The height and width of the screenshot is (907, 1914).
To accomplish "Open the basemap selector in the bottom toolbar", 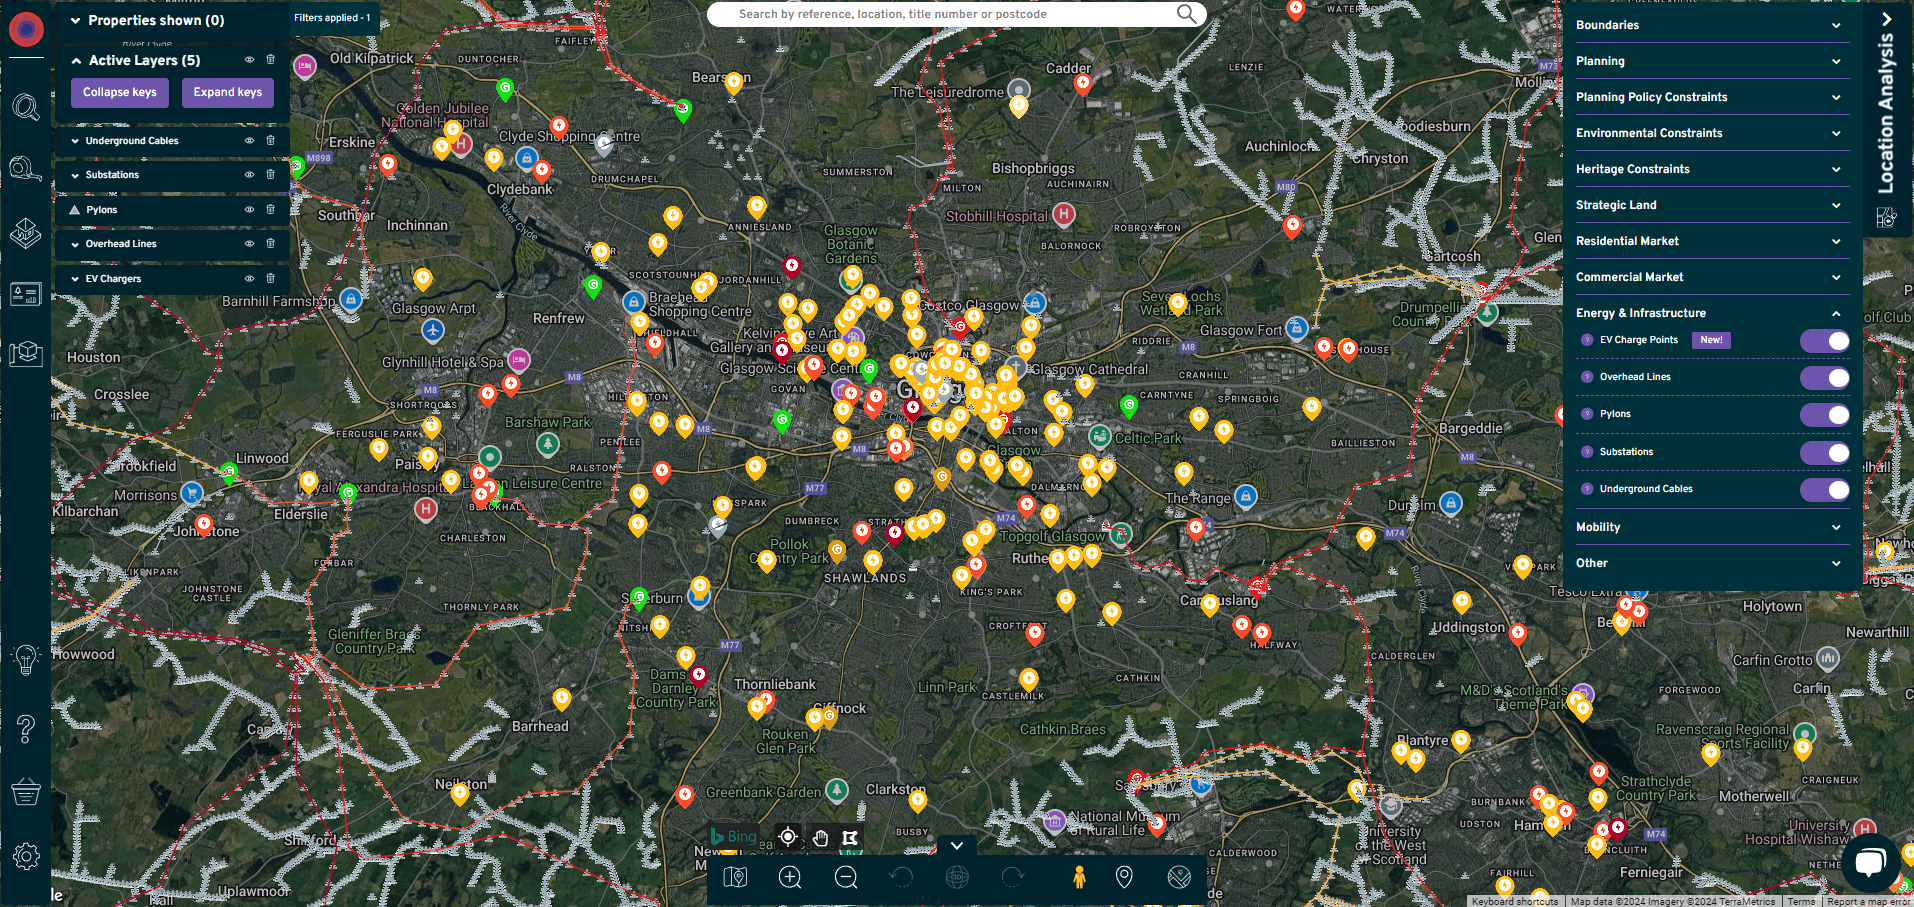I will pos(735,878).
